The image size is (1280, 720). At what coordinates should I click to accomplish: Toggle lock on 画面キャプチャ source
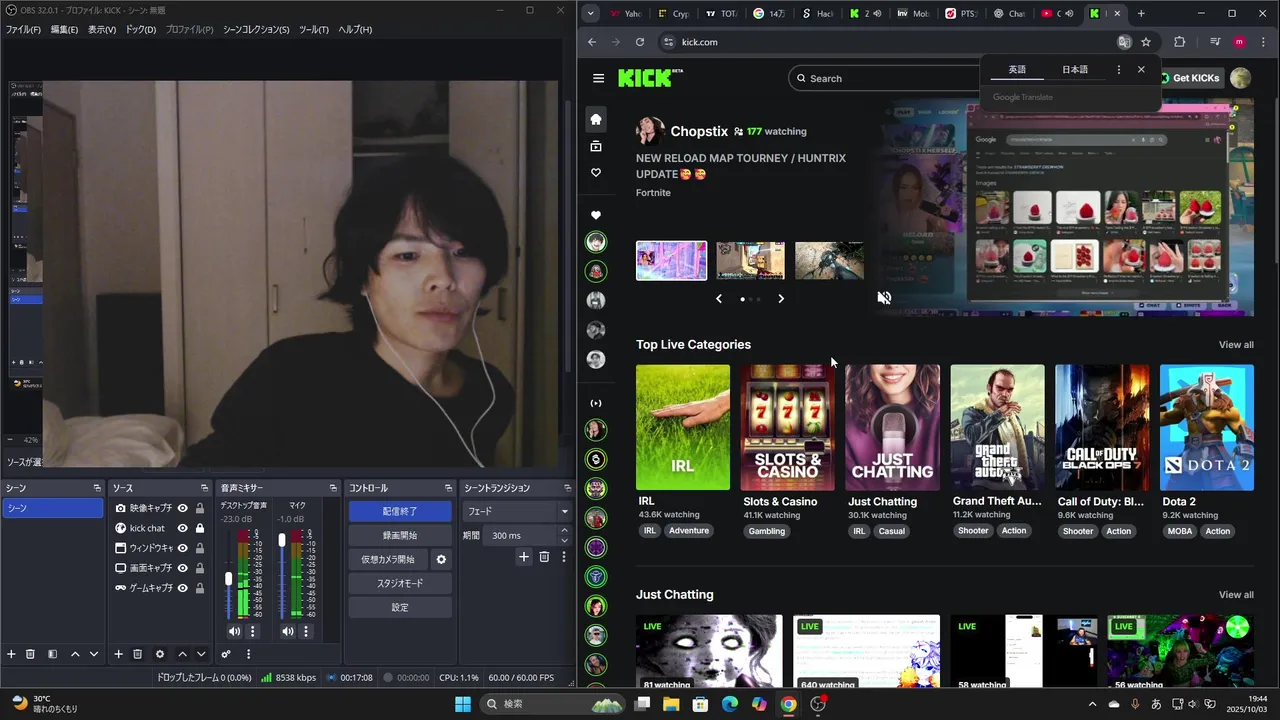click(x=200, y=568)
